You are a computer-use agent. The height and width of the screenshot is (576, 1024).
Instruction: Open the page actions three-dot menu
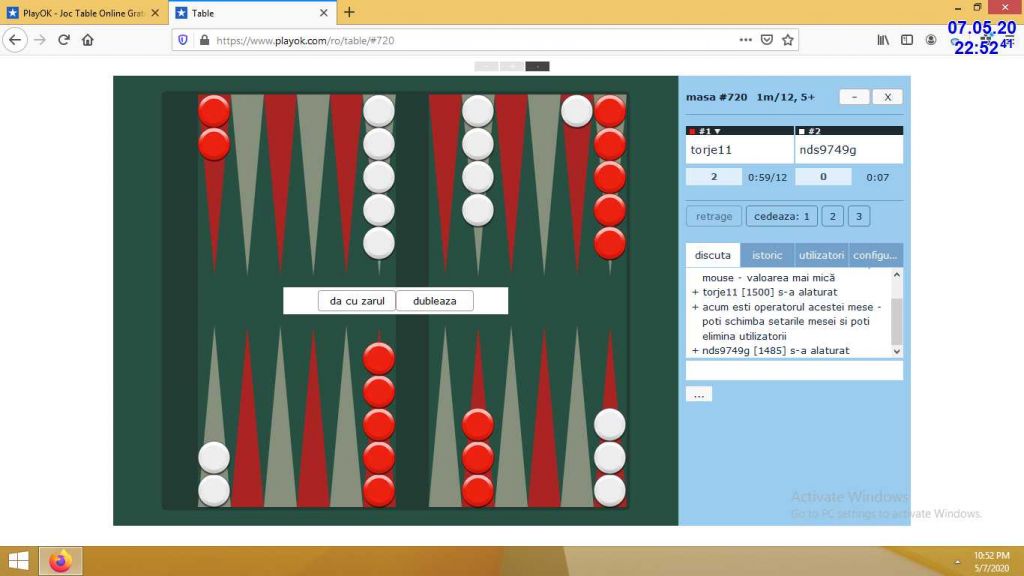(x=746, y=40)
